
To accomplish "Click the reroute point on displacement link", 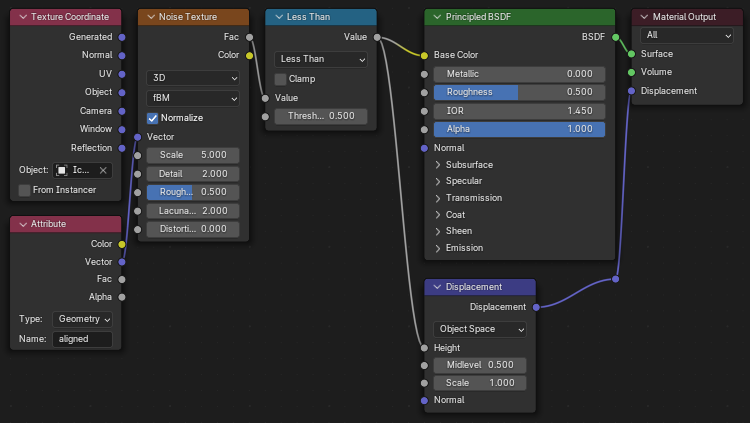I will pos(616,279).
